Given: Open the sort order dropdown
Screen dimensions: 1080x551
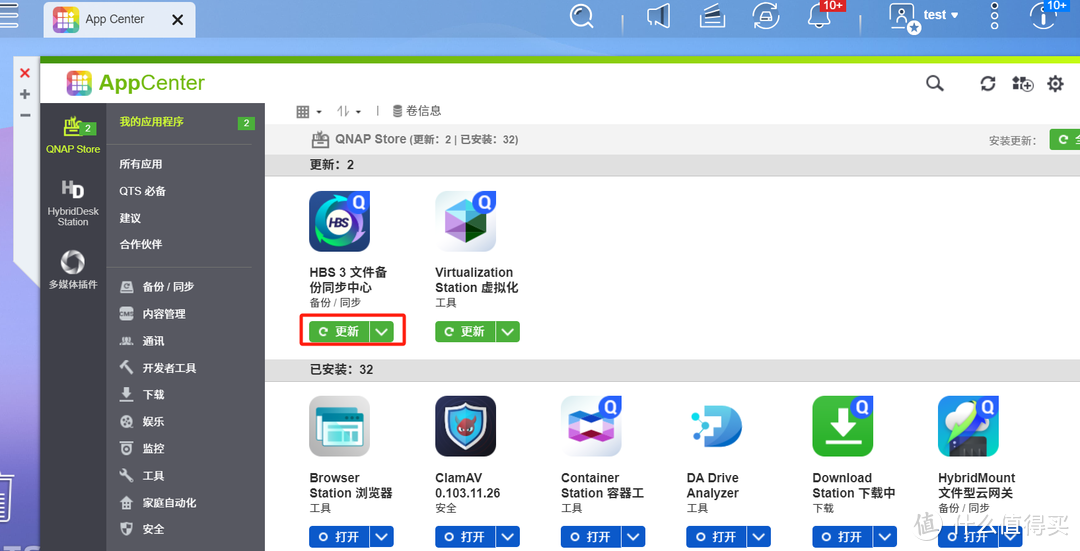Looking at the screenshot, I should [x=349, y=112].
